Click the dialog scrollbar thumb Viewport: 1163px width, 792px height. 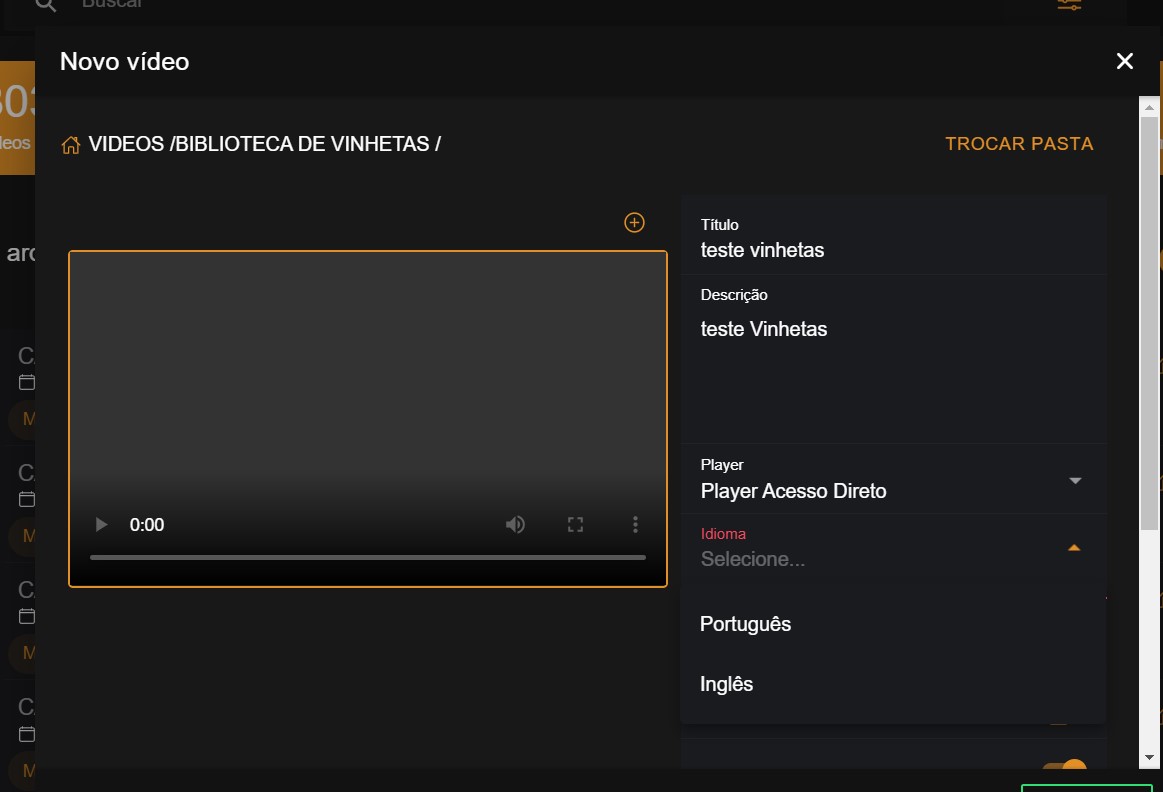tap(1149, 323)
